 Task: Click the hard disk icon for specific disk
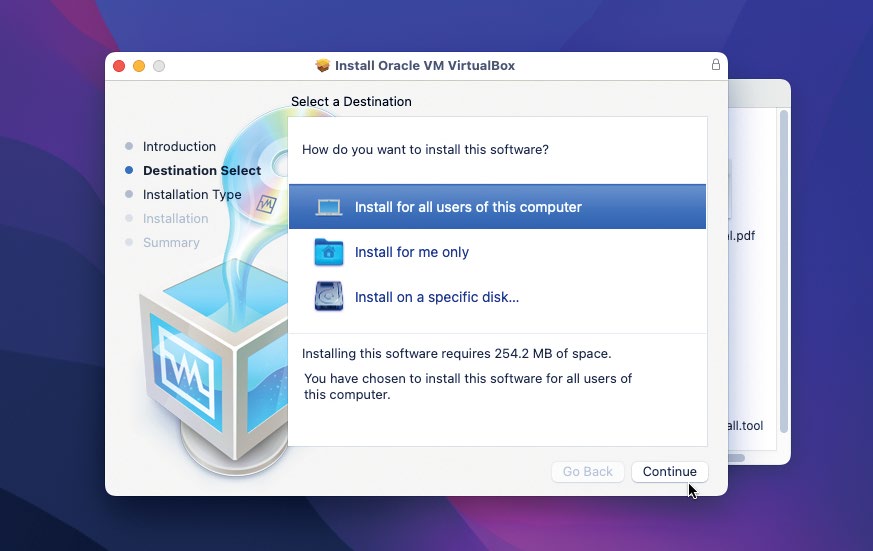[x=328, y=297]
